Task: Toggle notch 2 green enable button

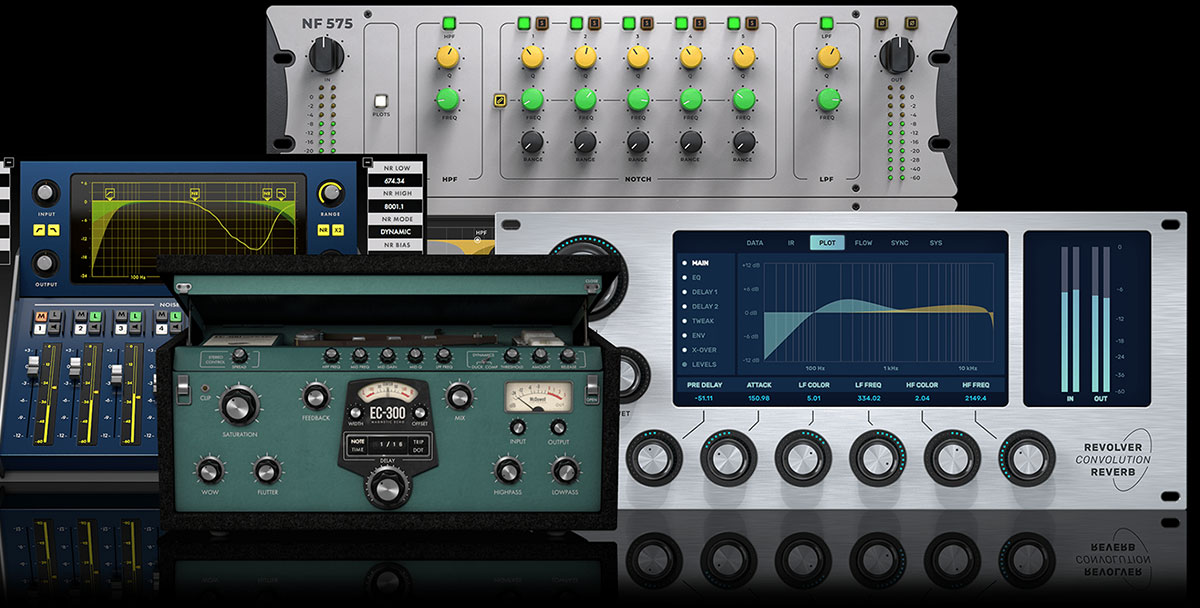Action: (577, 22)
